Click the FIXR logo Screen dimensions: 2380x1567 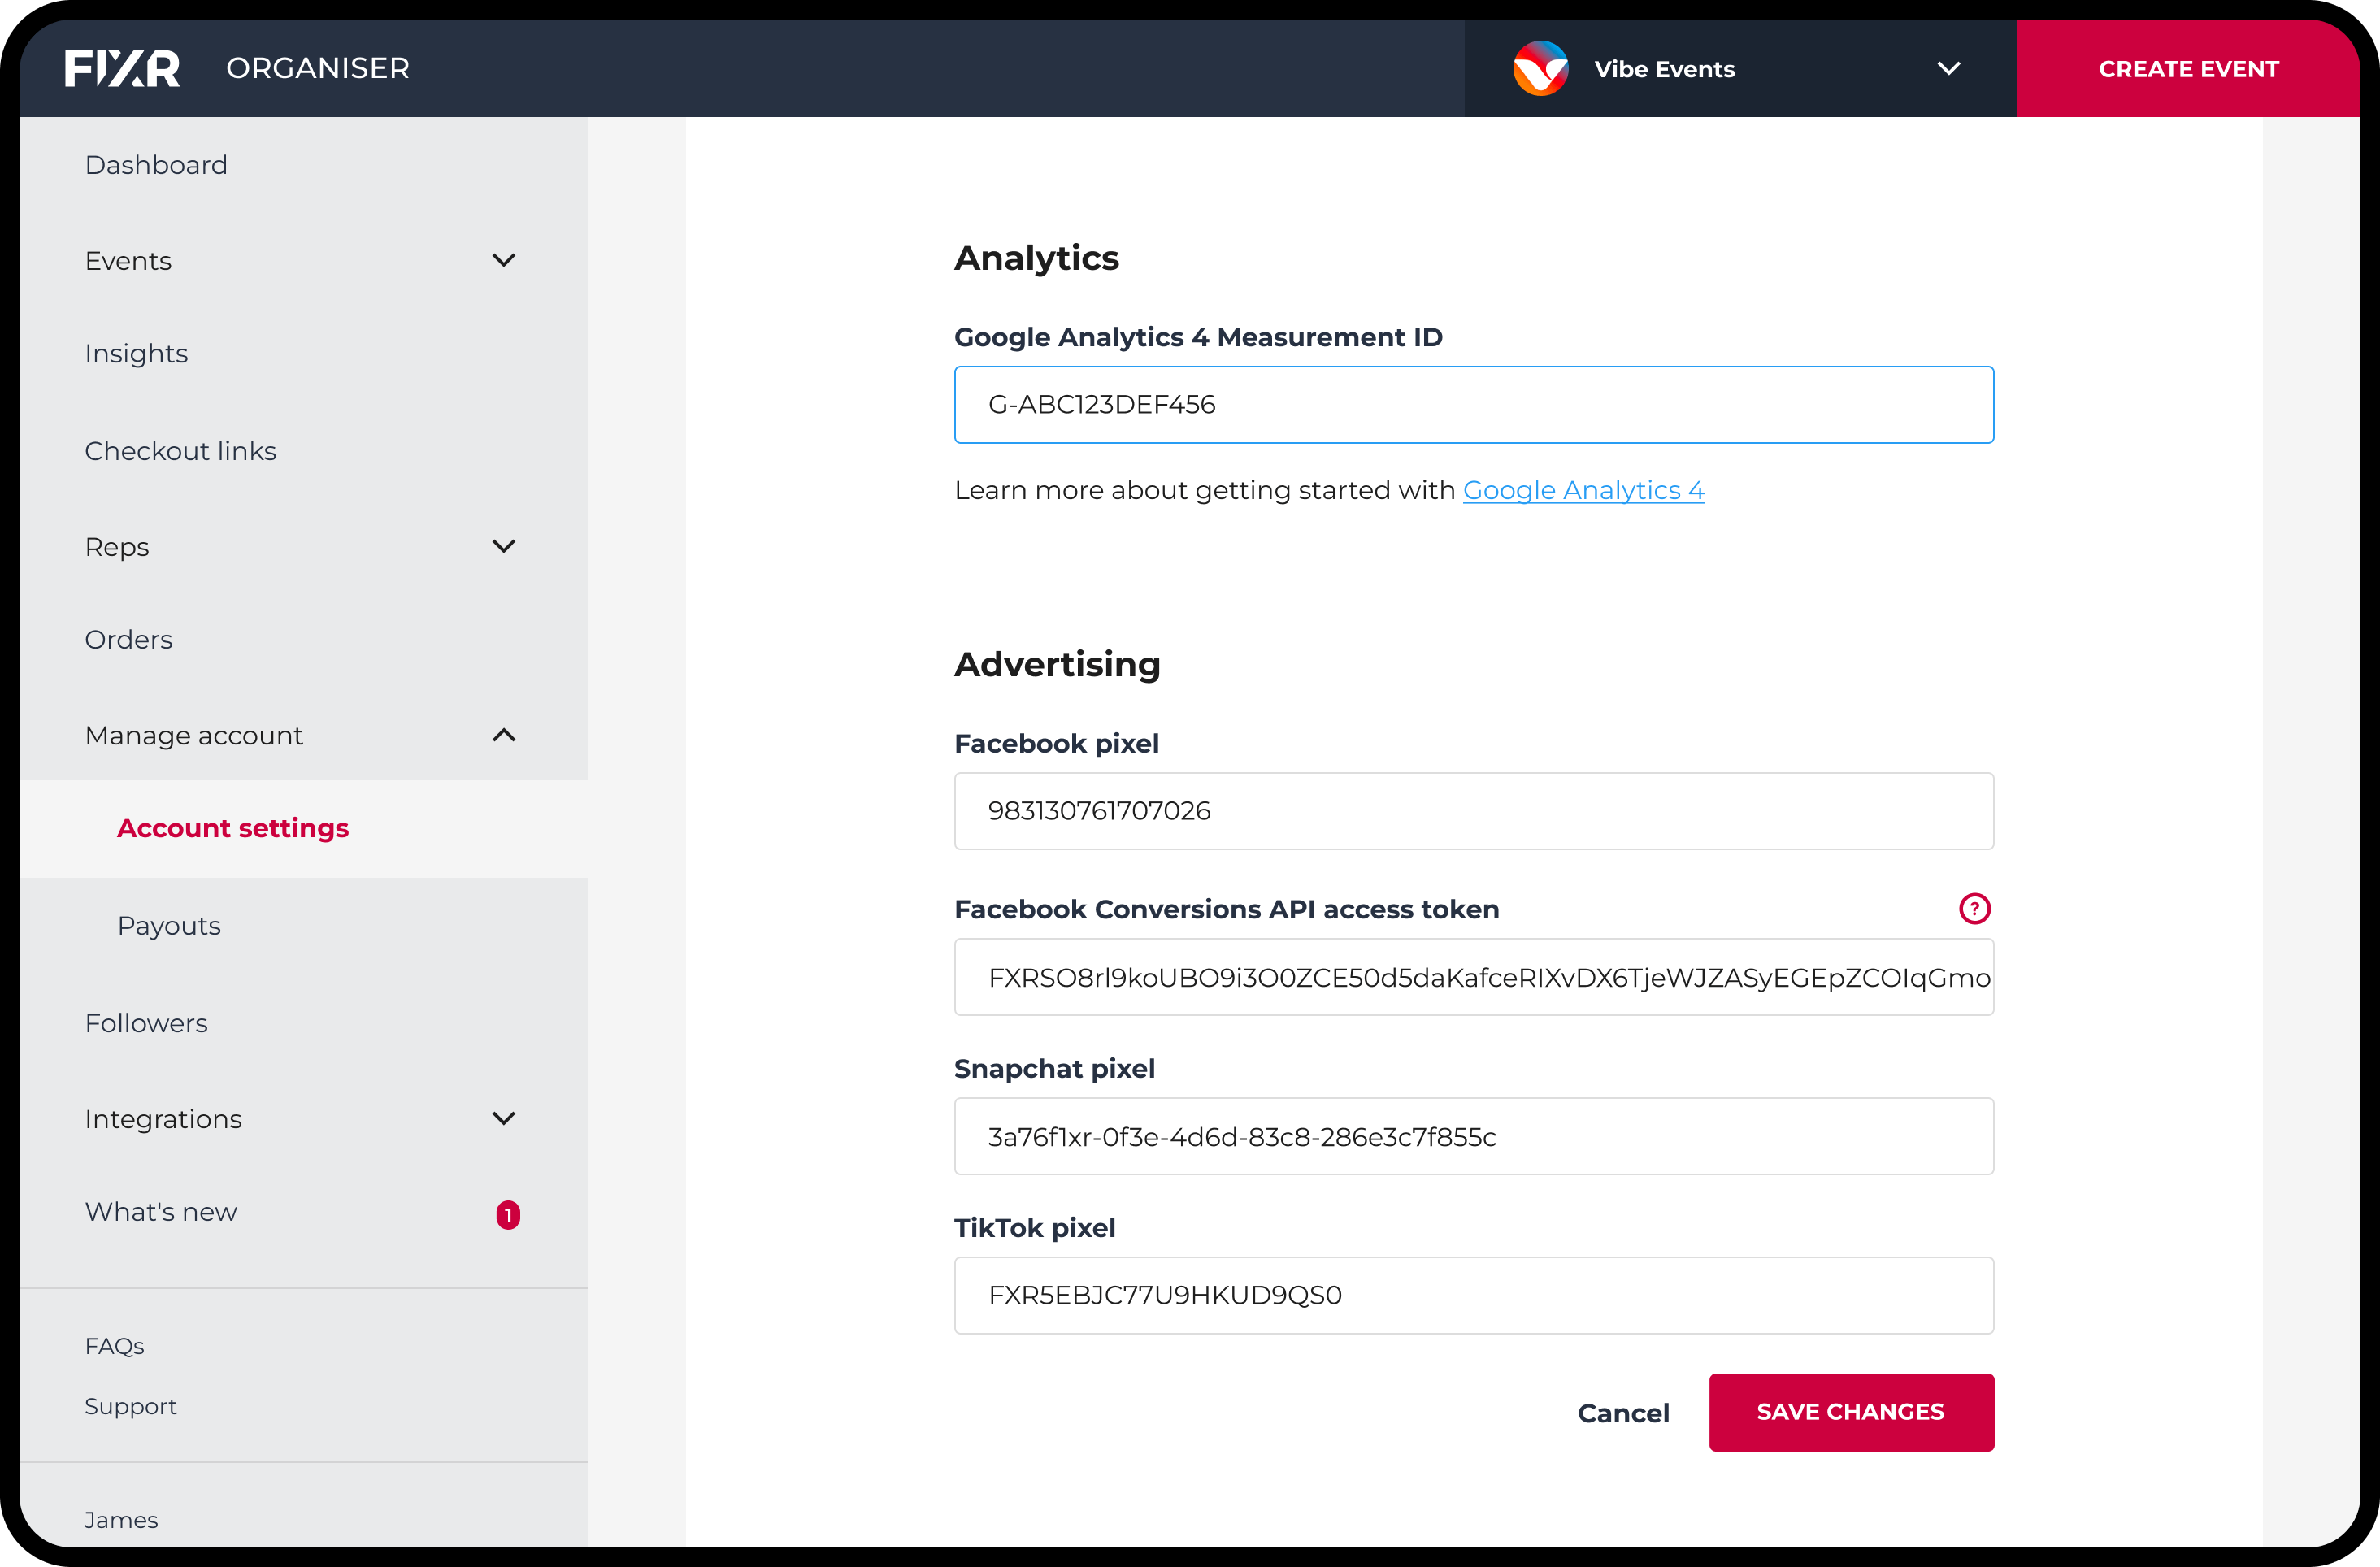pos(122,68)
